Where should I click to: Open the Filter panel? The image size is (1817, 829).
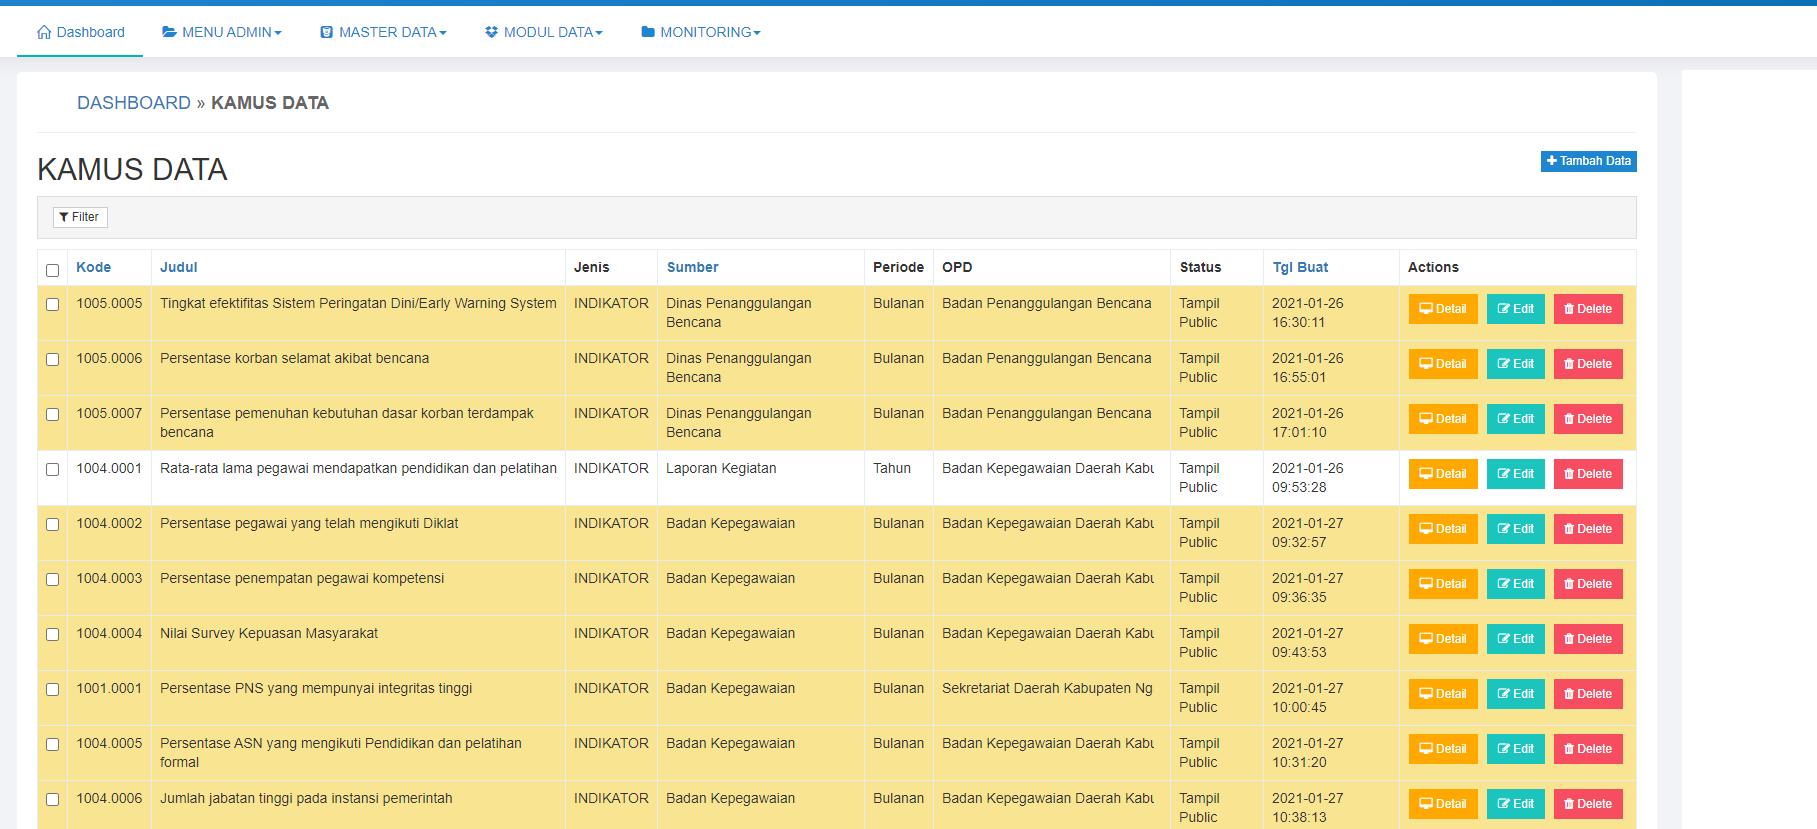click(x=80, y=217)
